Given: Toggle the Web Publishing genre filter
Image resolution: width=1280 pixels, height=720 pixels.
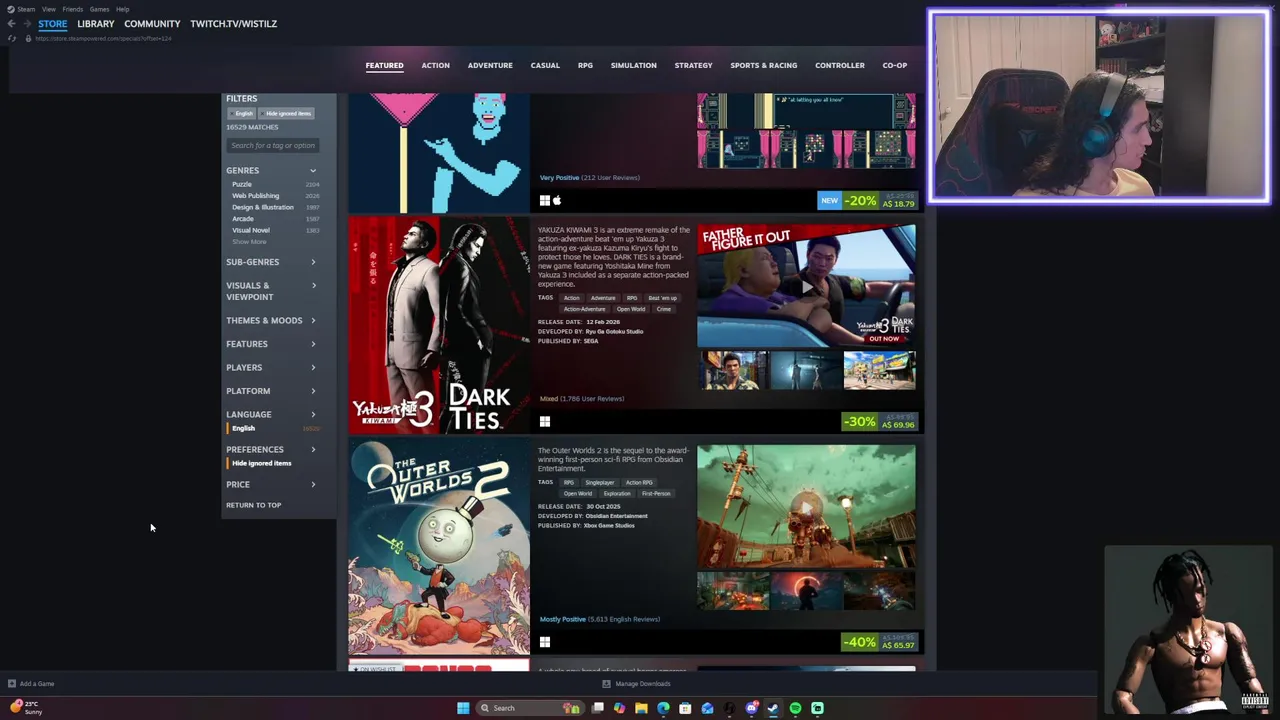Looking at the screenshot, I should click(255, 196).
